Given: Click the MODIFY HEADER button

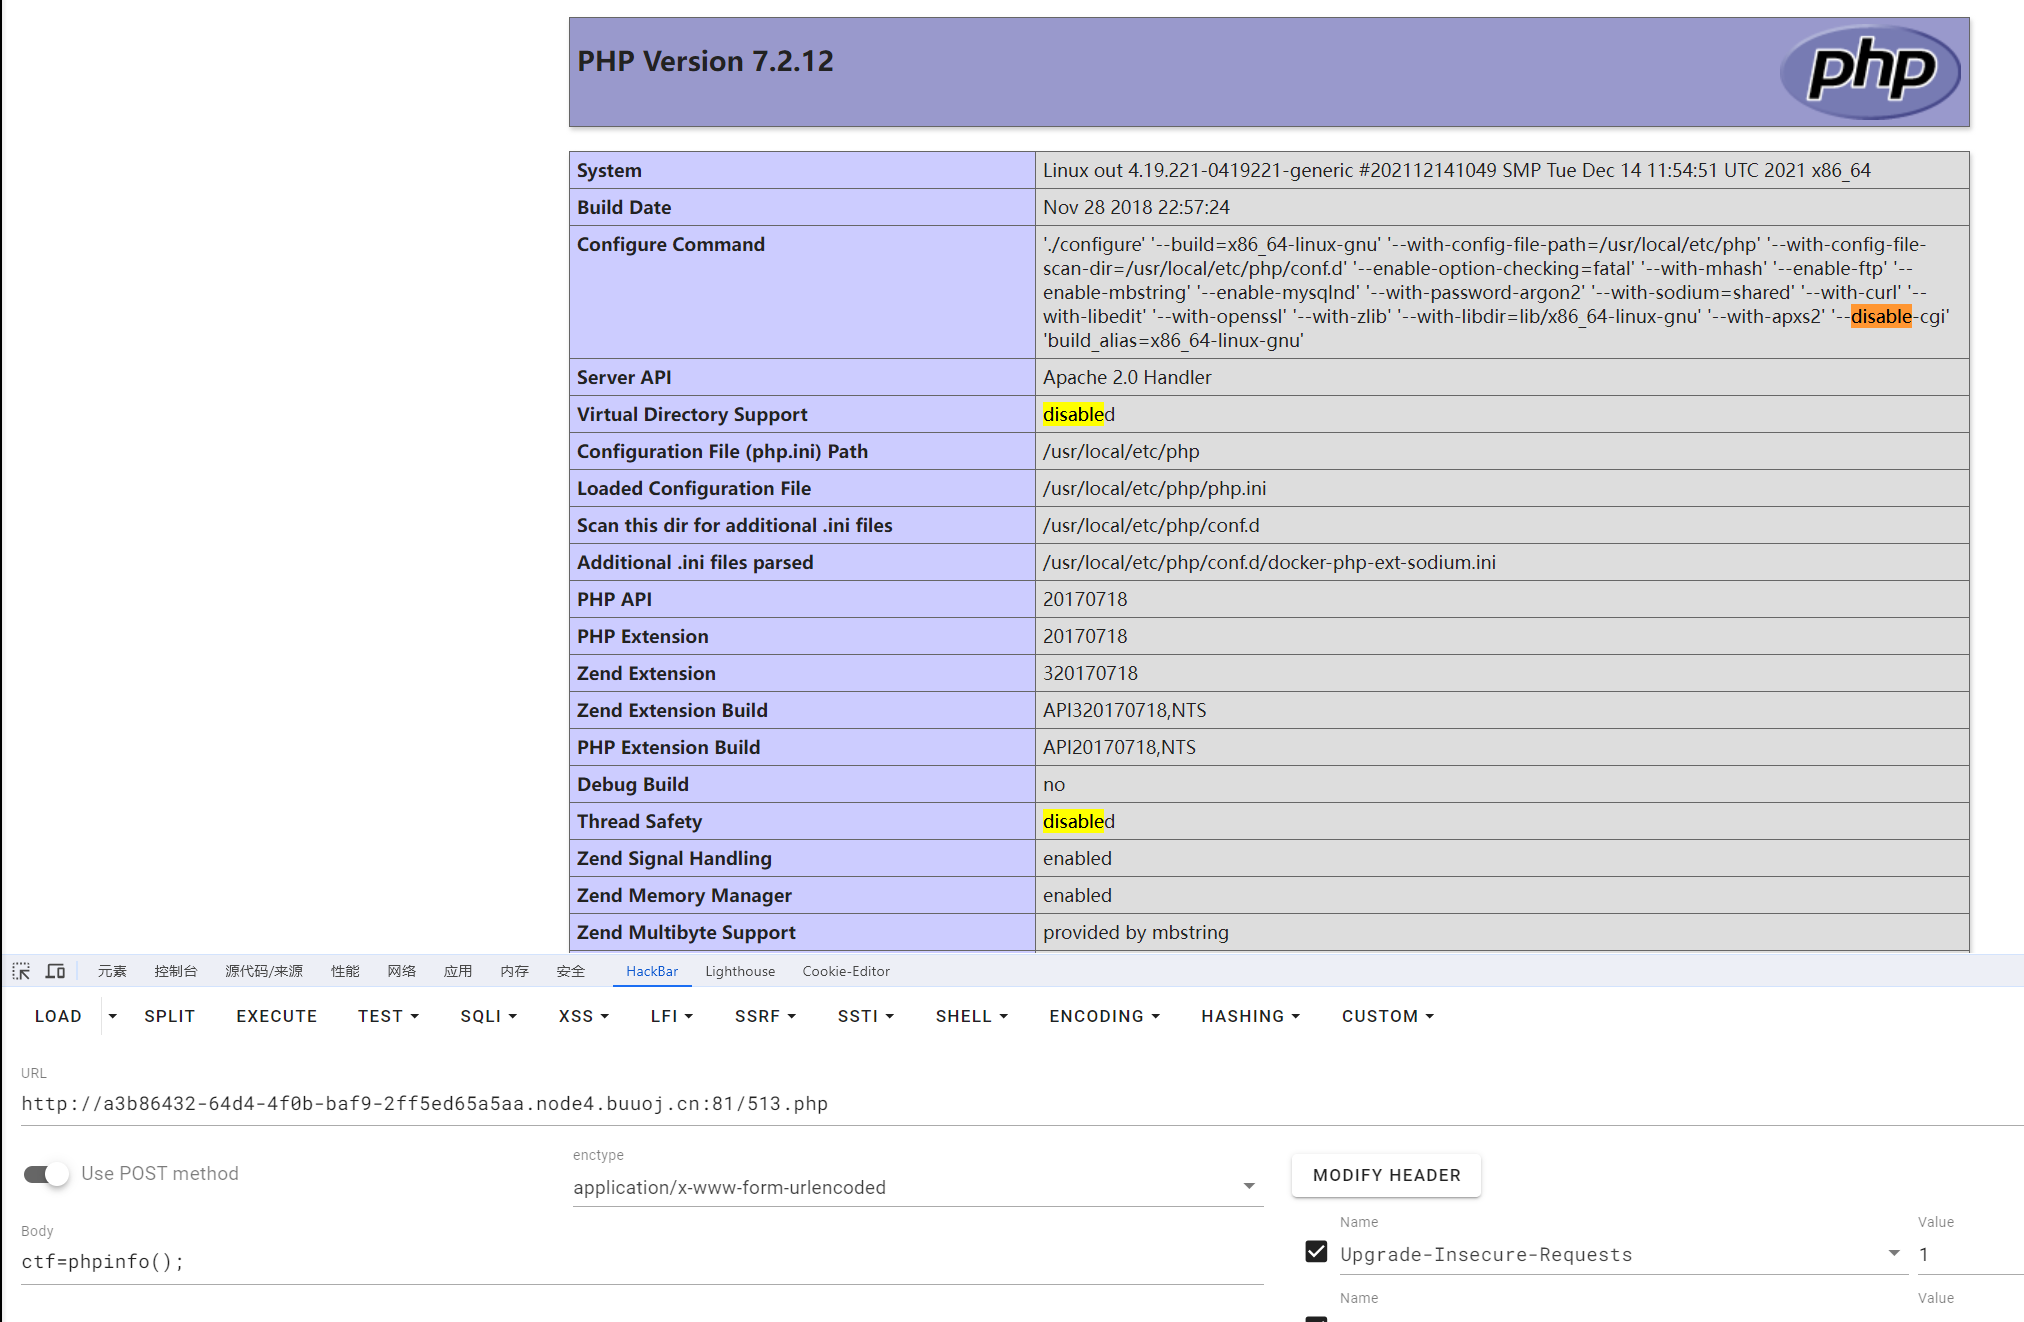Looking at the screenshot, I should coord(1386,1175).
